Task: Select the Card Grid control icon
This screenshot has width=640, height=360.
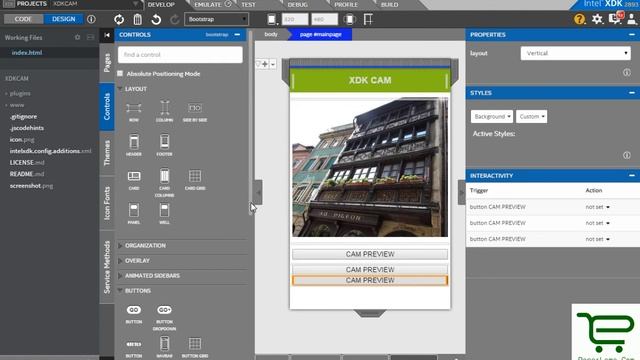Action: [x=195, y=176]
